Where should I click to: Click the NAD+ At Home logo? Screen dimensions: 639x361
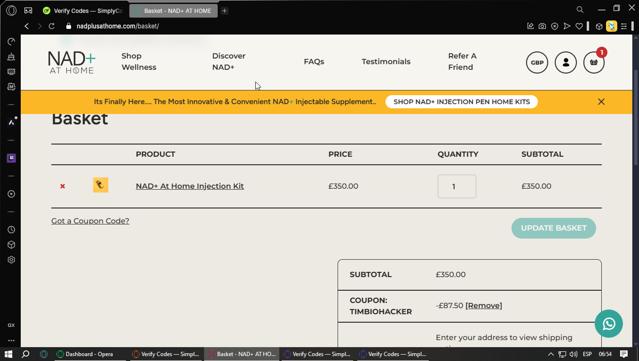pos(71,62)
